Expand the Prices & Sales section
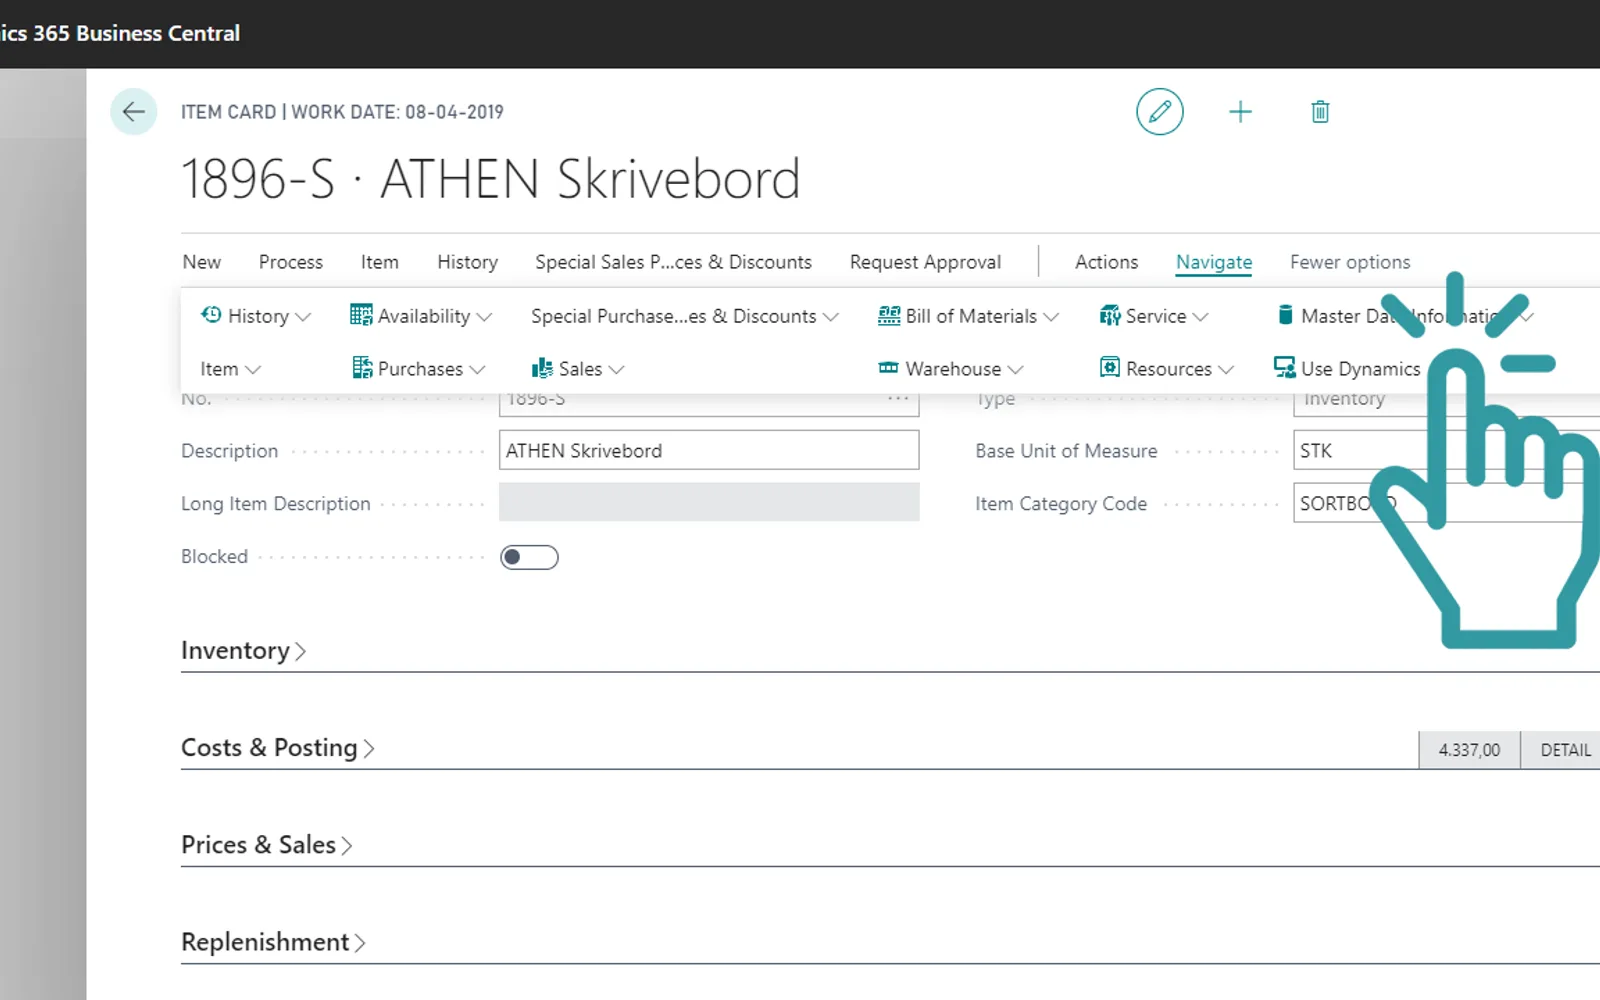1600x1000 pixels. coord(267,845)
